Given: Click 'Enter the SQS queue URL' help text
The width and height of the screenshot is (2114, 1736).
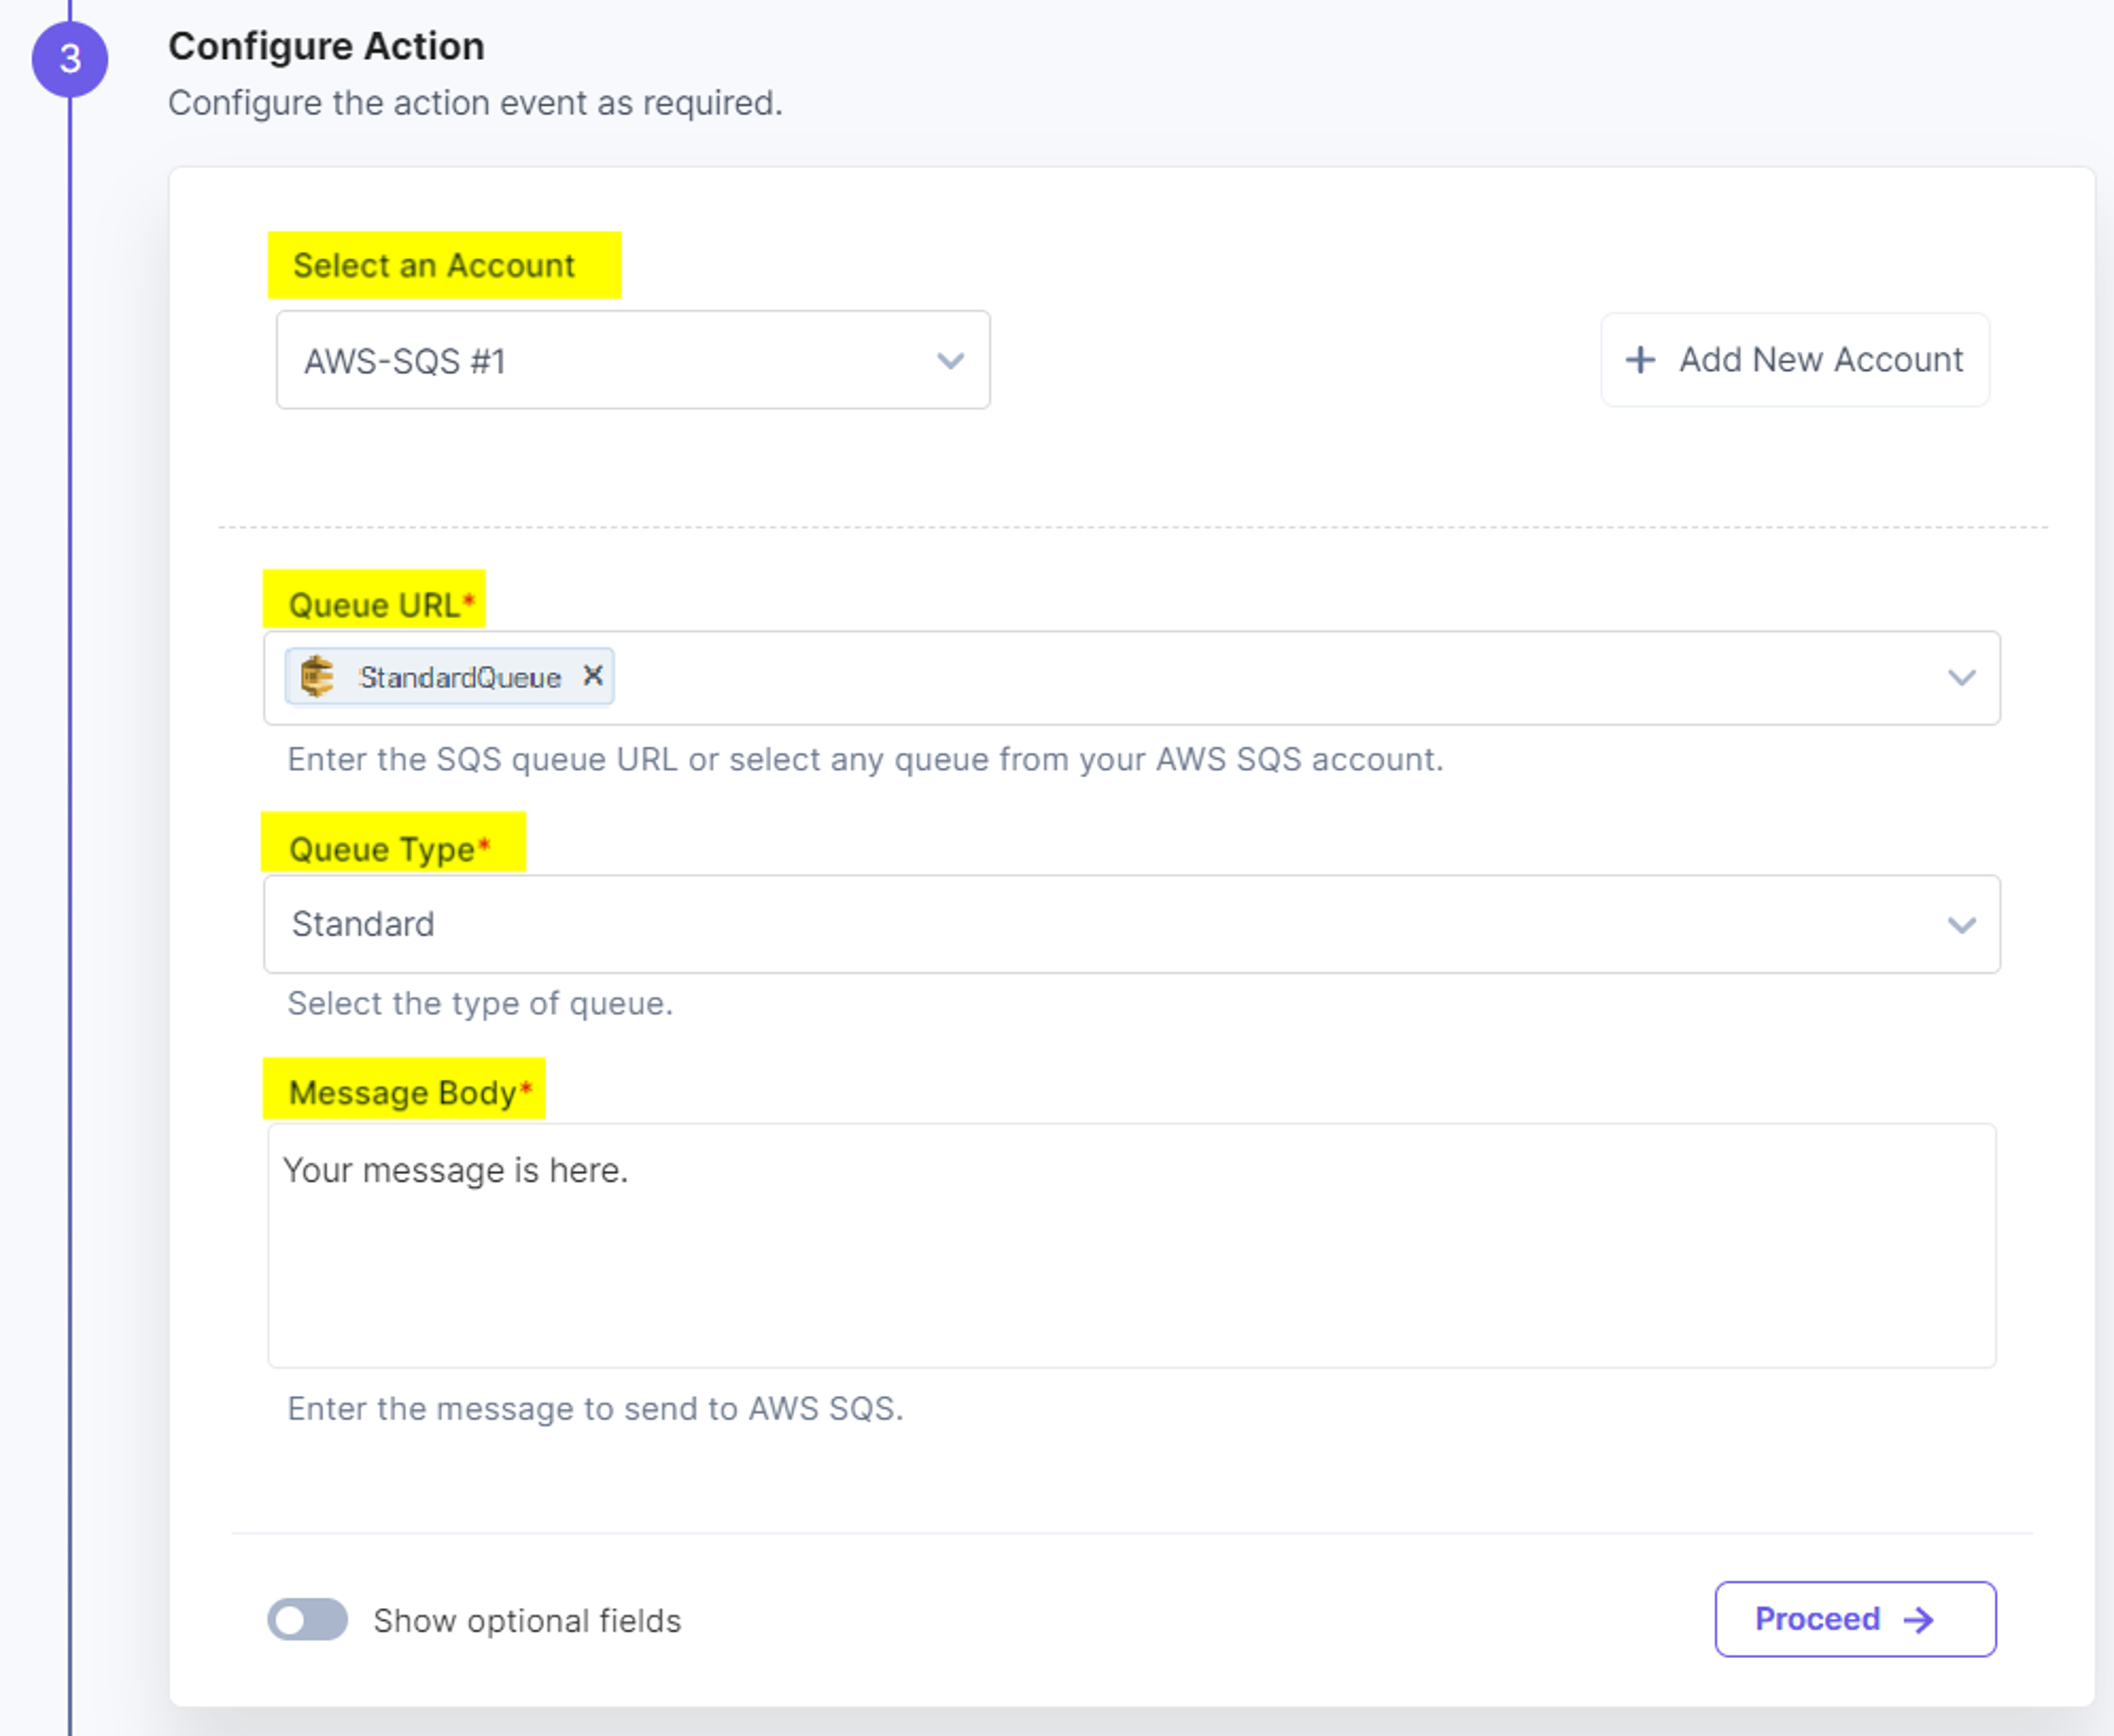Looking at the screenshot, I should point(865,760).
